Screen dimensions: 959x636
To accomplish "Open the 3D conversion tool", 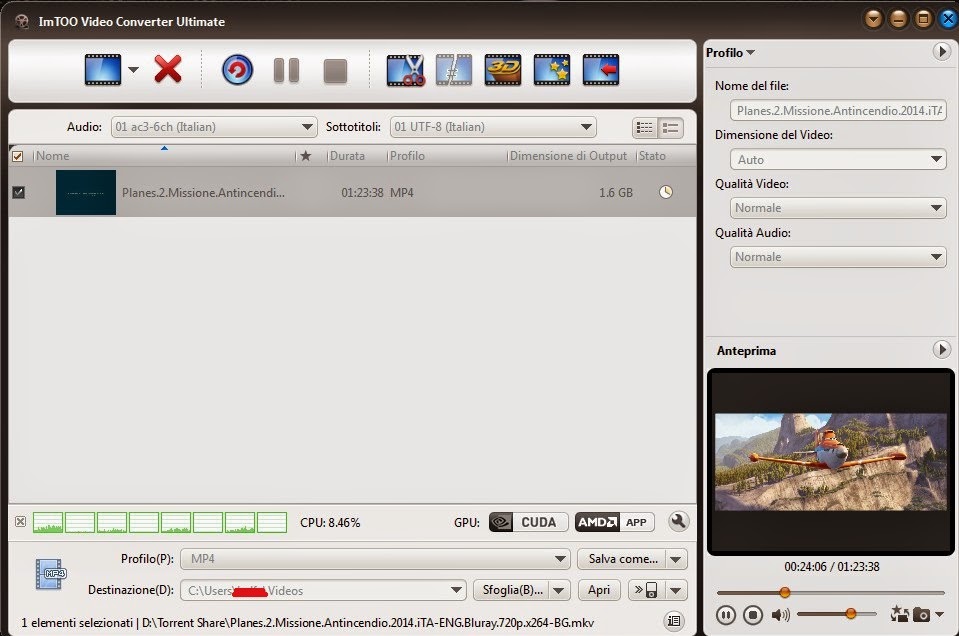I will 503,70.
